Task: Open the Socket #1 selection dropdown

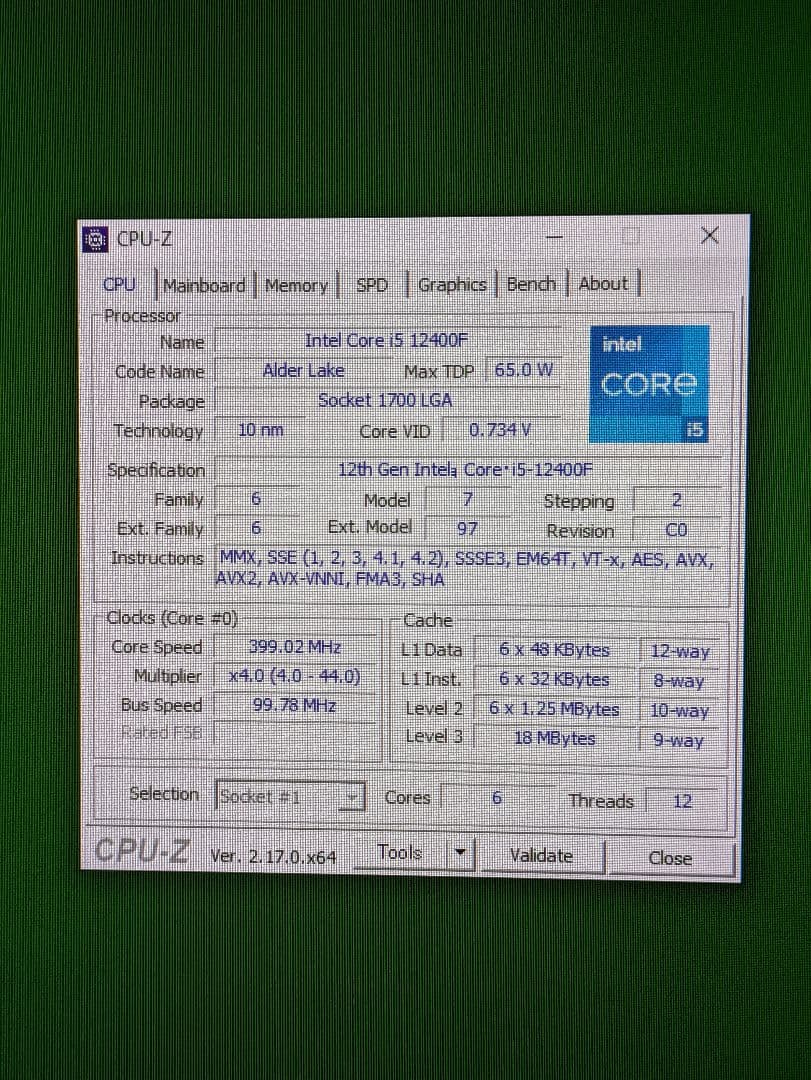Action: pos(352,797)
